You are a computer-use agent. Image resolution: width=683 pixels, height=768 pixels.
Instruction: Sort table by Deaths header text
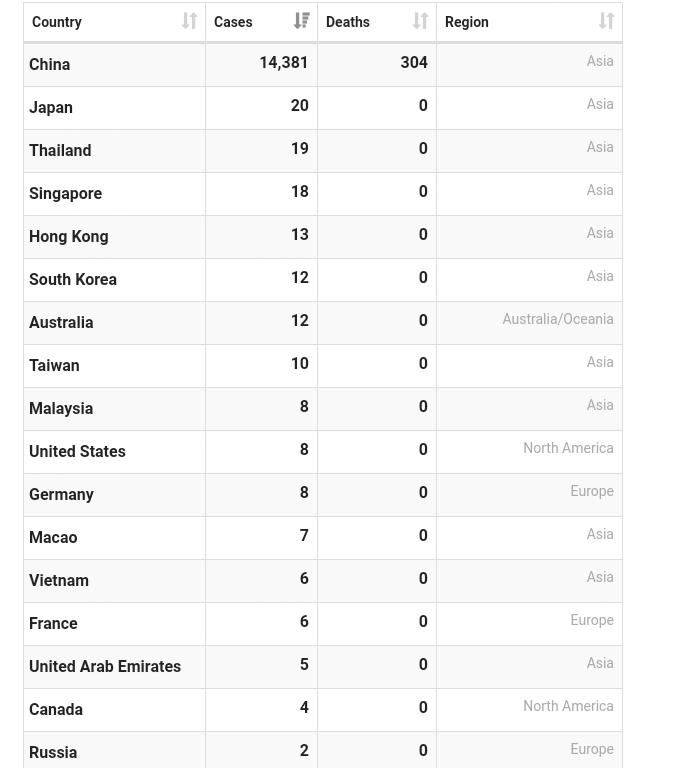(348, 22)
